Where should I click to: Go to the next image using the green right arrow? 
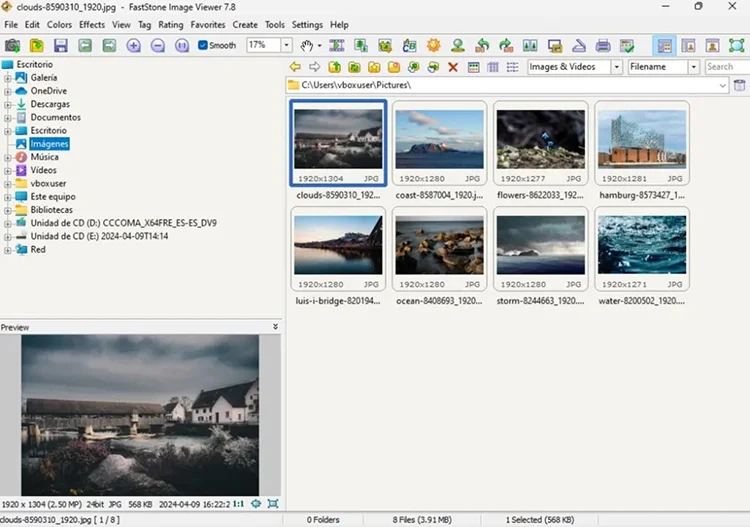[109, 45]
